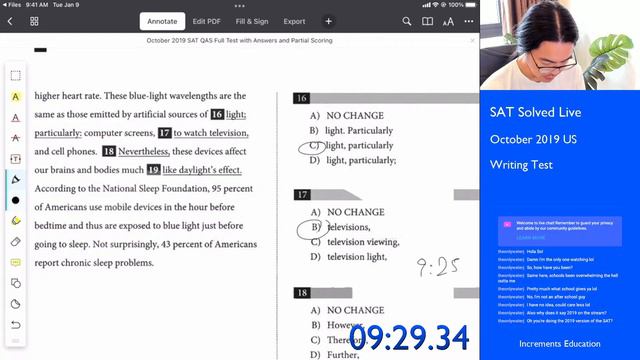This screenshot has width=640, height=360.
Task: Select the yellow highlighter marker tool
Action: (16, 221)
